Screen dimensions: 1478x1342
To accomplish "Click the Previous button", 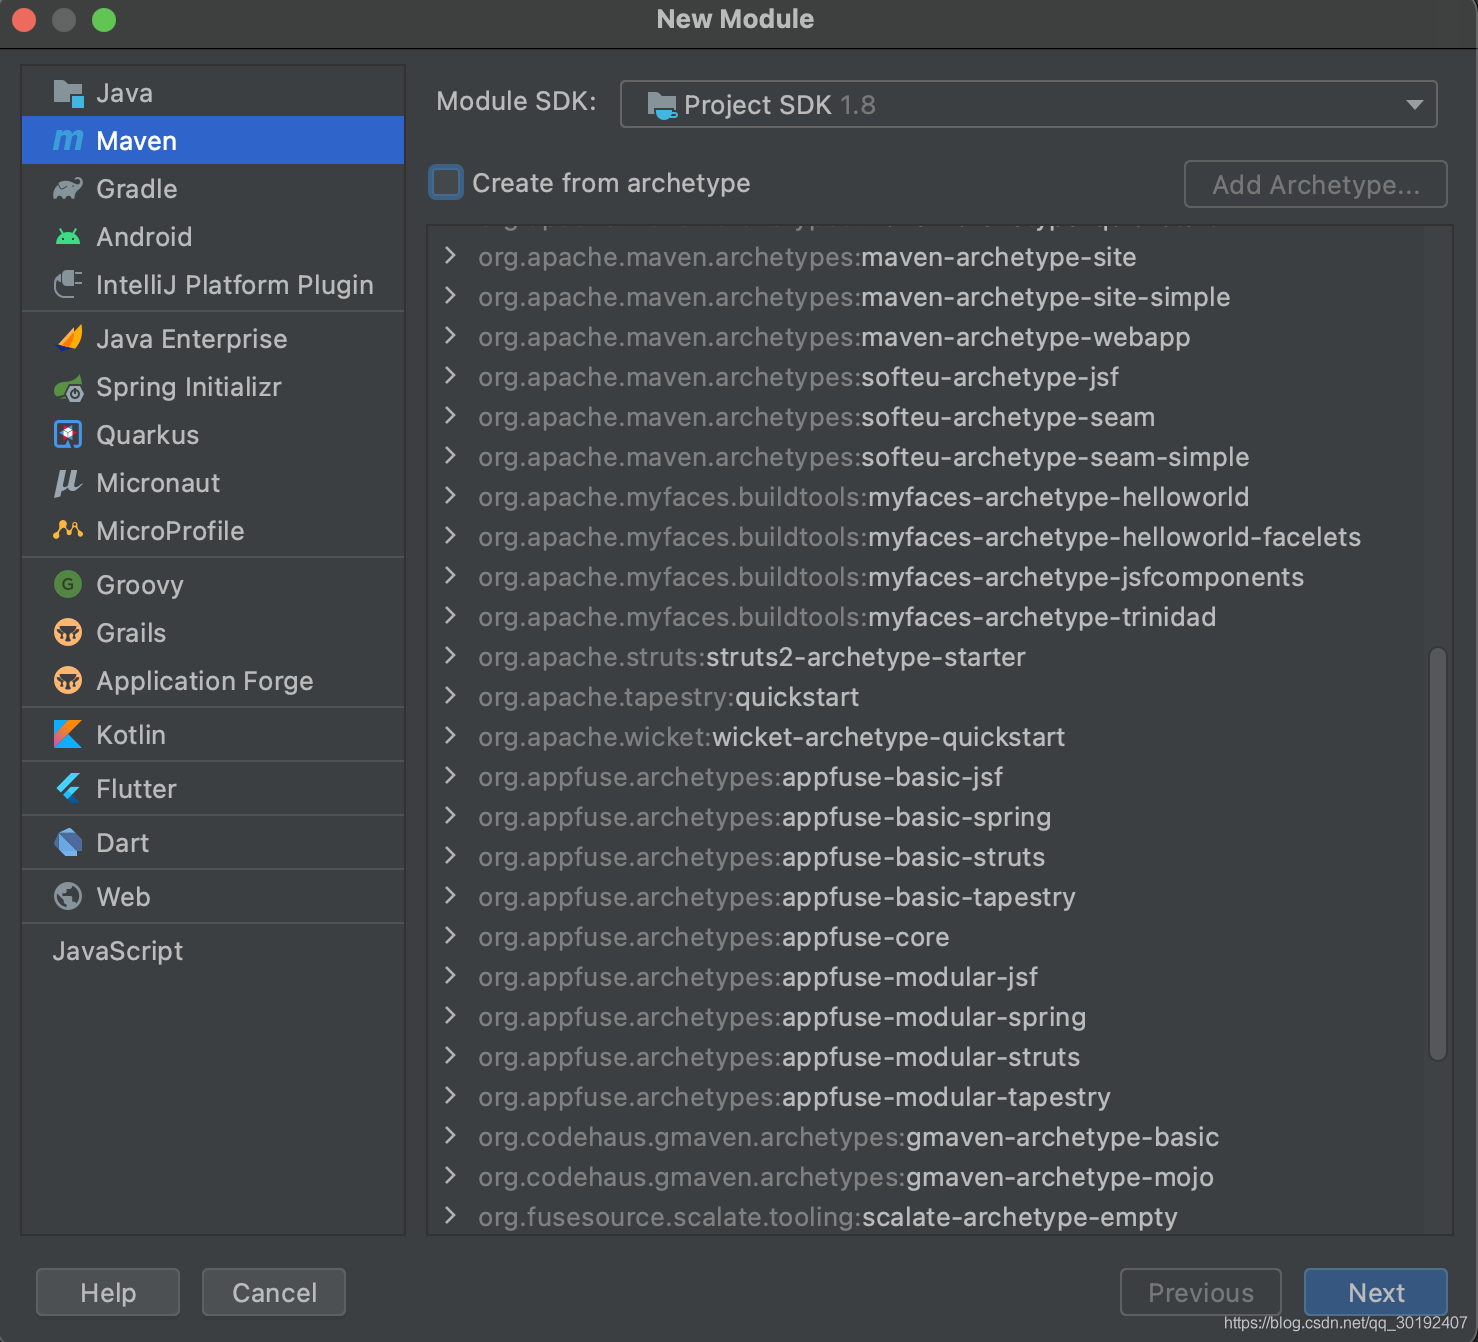I will pos(1201,1293).
